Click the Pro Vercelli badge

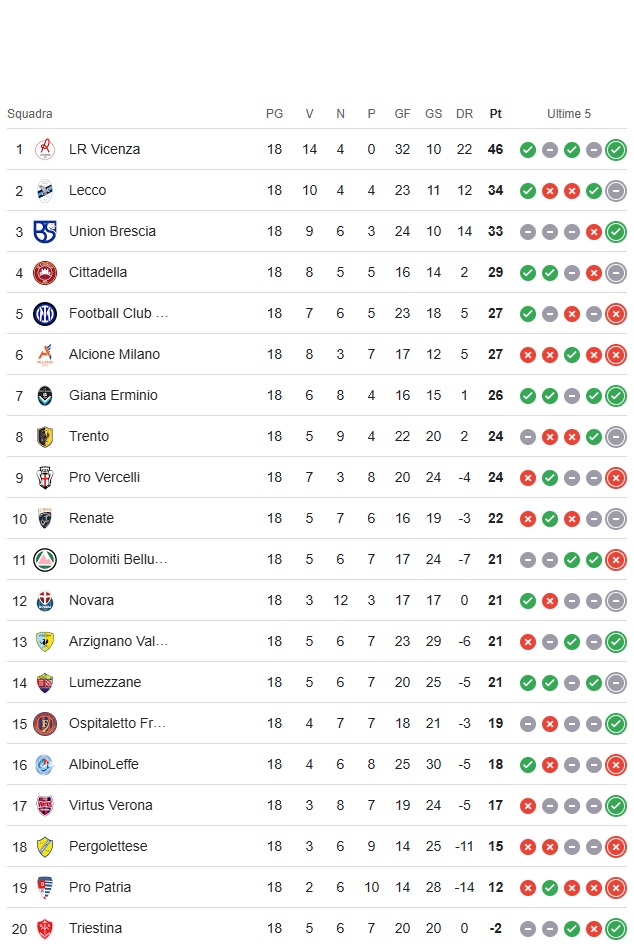pyautogui.click(x=45, y=478)
